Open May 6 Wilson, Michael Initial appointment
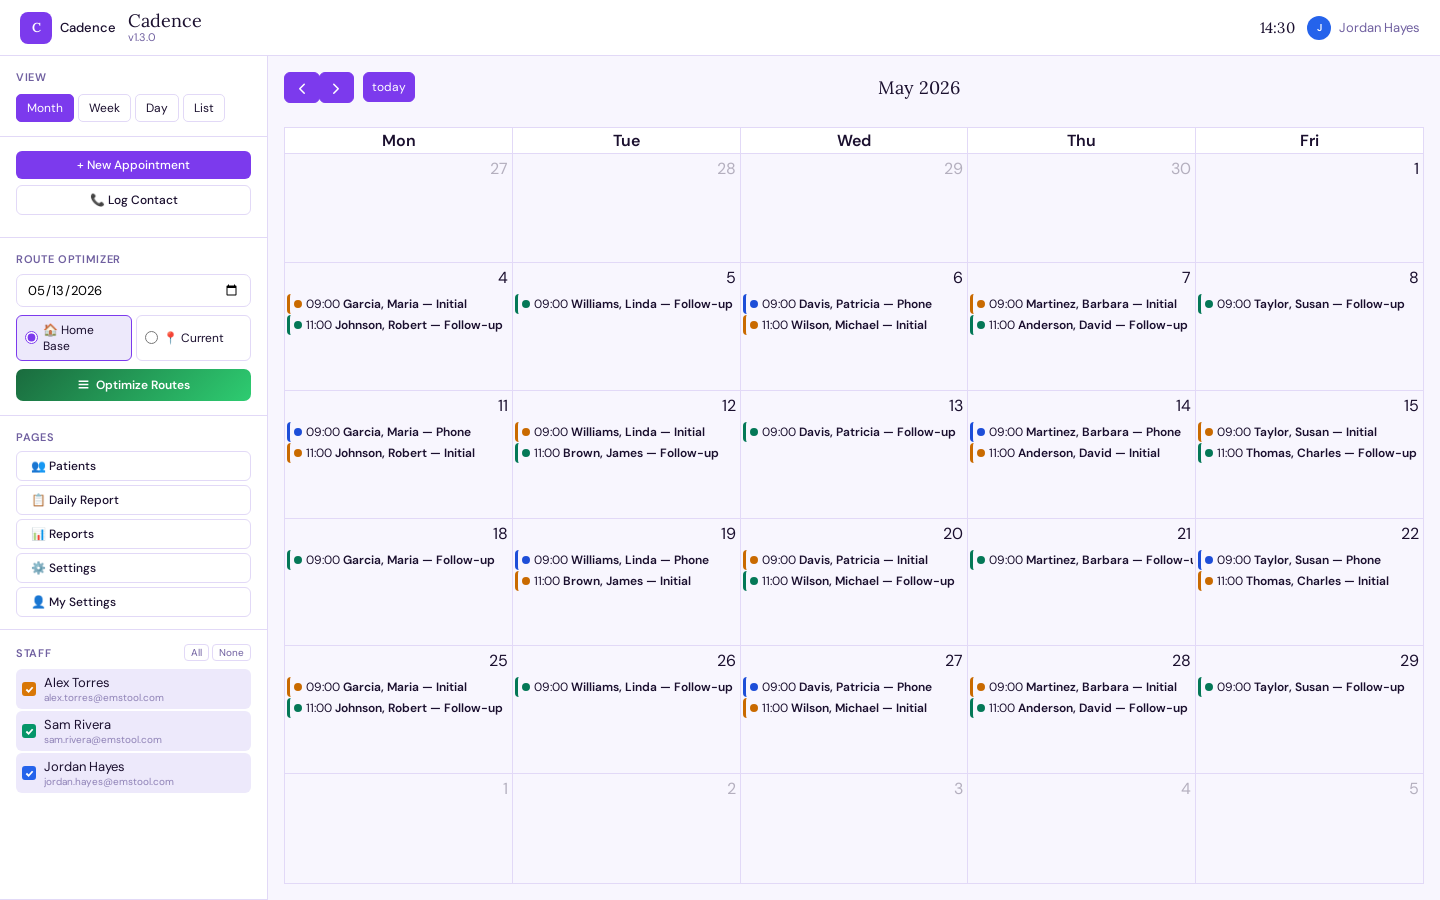The image size is (1440, 900). [x=854, y=325]
